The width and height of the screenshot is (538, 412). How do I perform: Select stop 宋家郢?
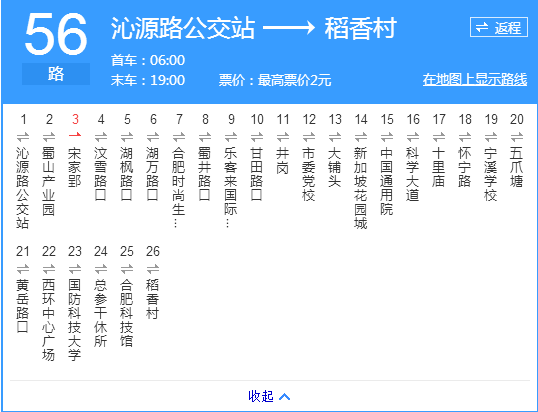(x=75, y=167)
